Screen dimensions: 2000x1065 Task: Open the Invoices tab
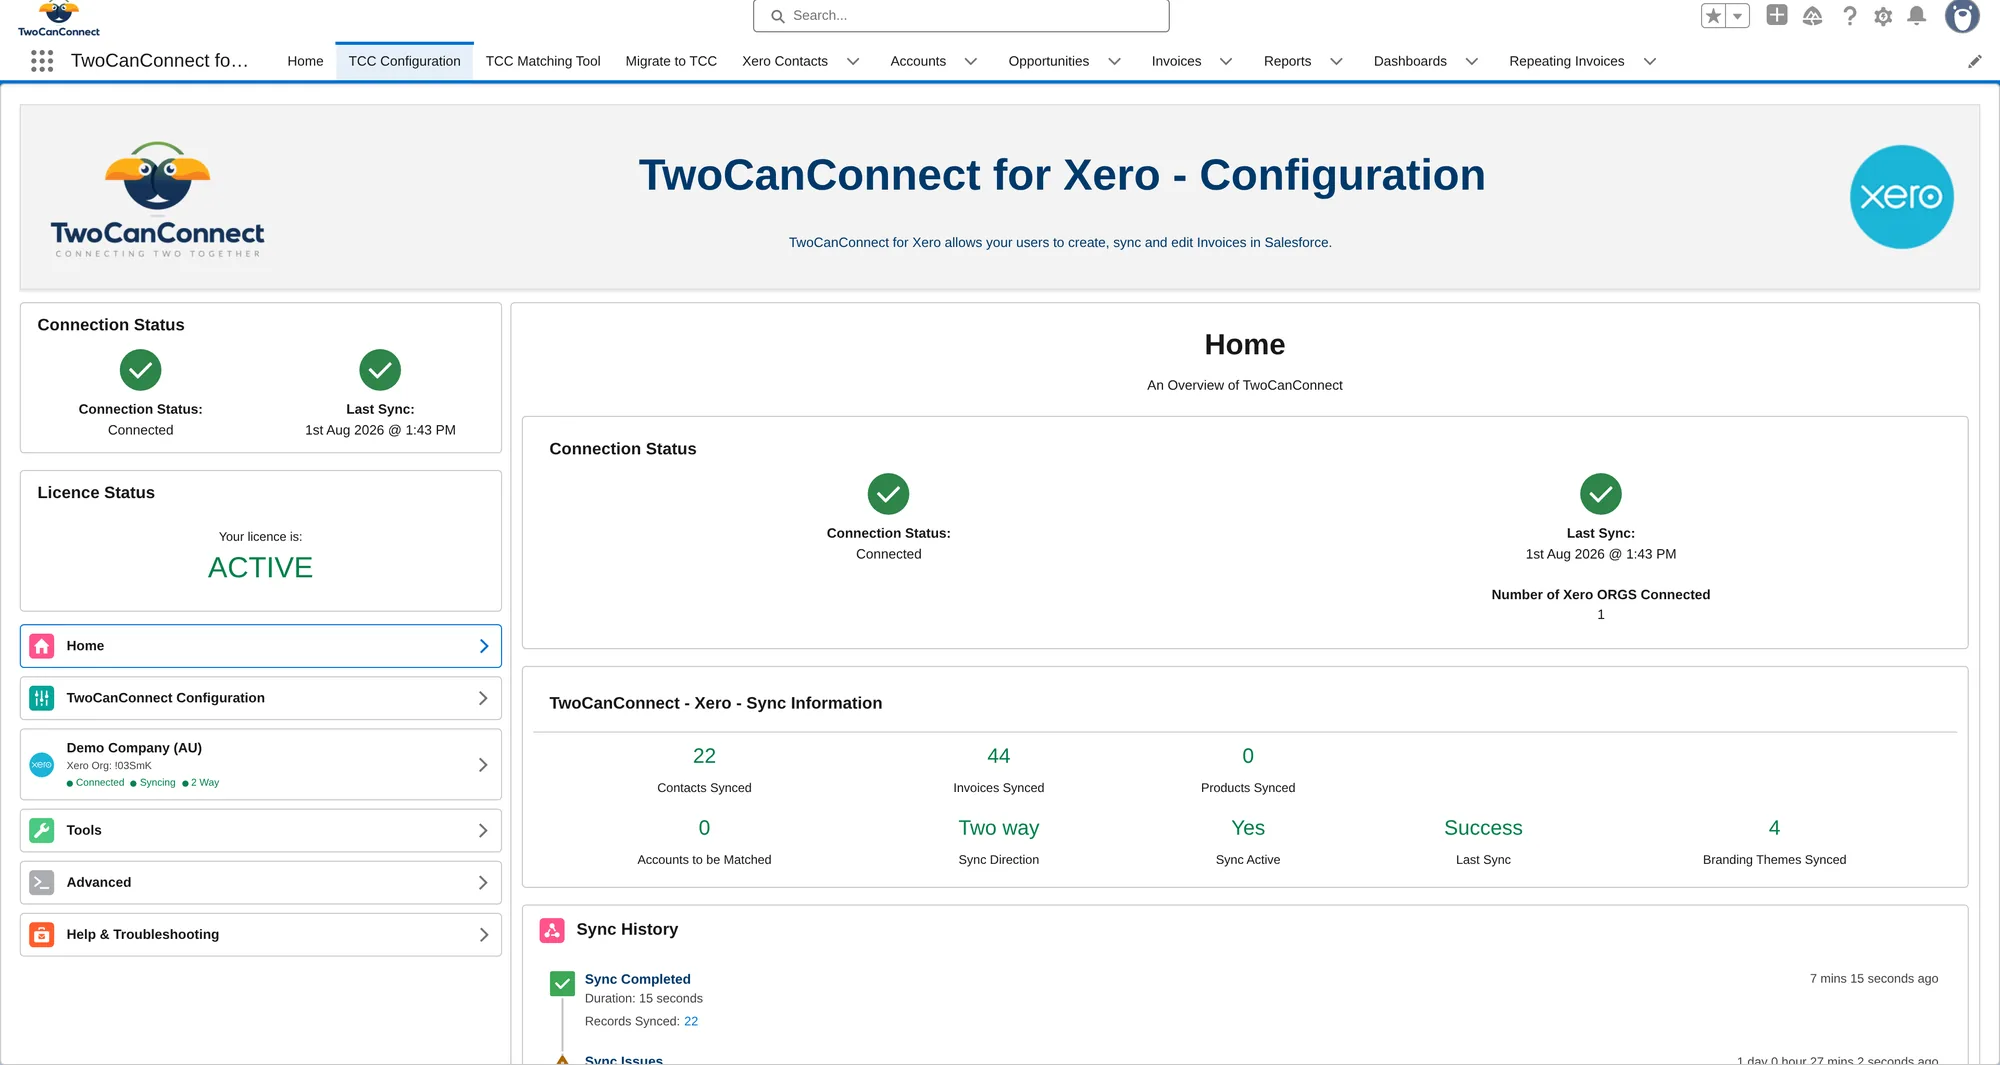(x=1176, y=61)
